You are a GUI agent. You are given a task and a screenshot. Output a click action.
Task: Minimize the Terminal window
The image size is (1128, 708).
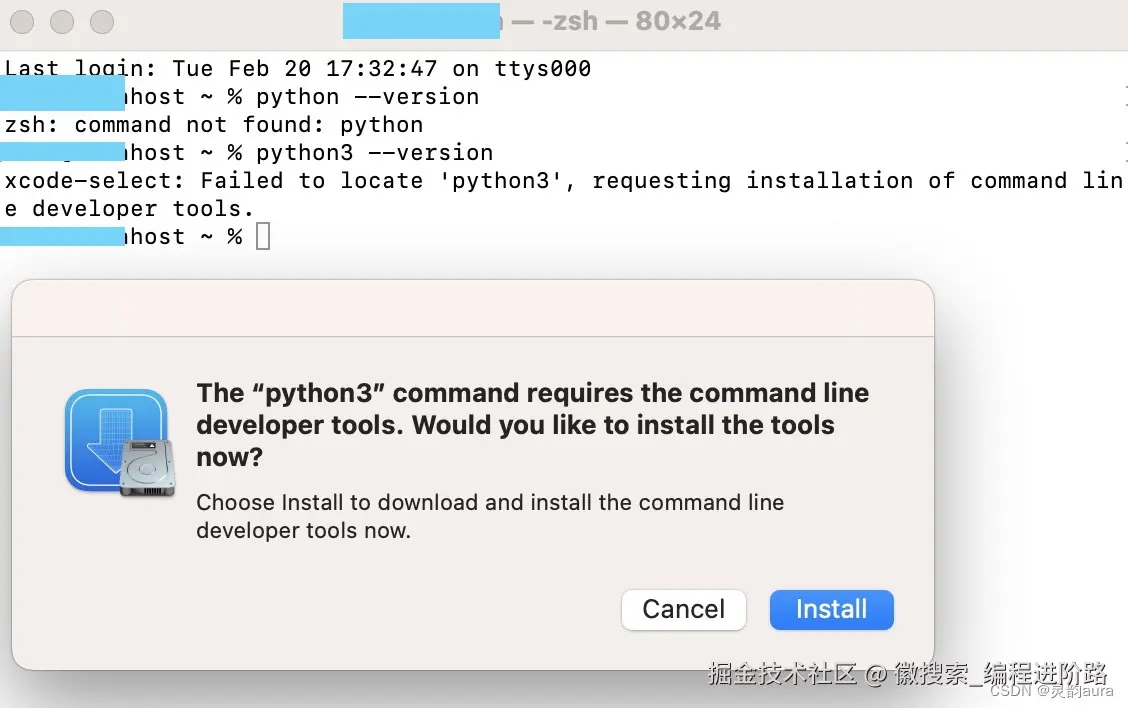(x=62, y=21)
